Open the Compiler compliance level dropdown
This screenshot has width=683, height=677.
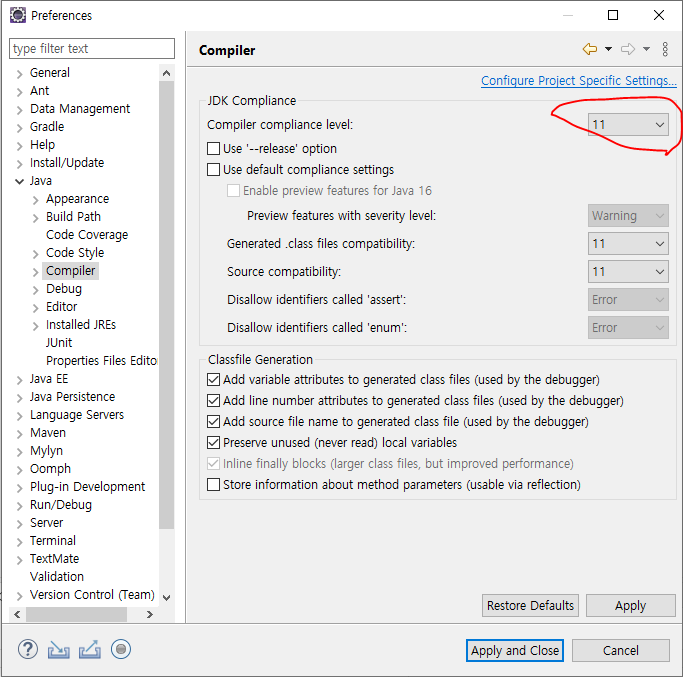pyautogui.click(x=628, y=125)
